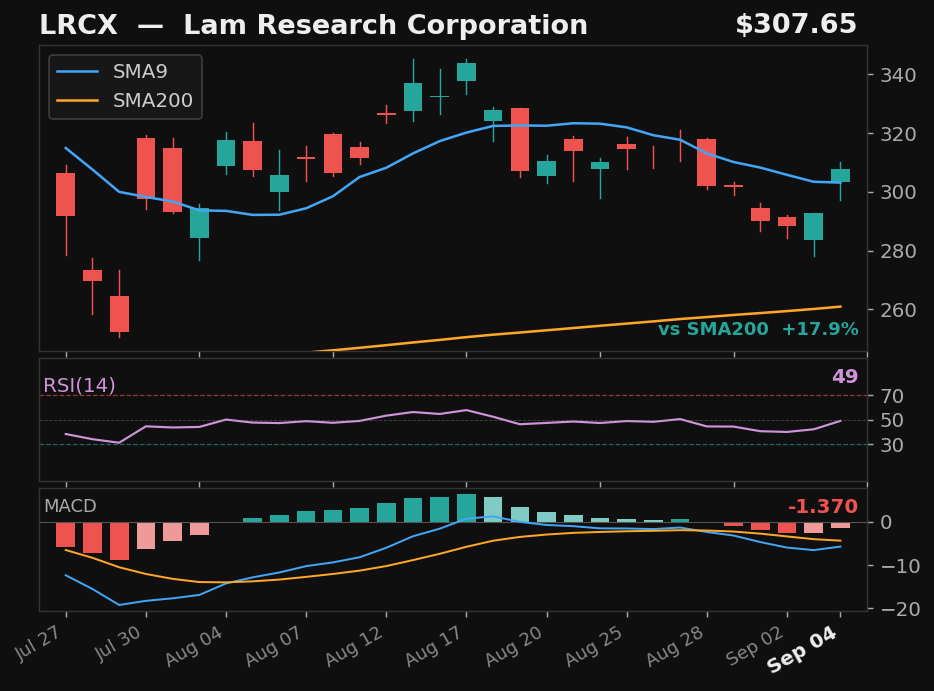Viewport: 934px width, 691px height.
Task: Click the MACD value -1.370
Action: [x=823, y=506]
